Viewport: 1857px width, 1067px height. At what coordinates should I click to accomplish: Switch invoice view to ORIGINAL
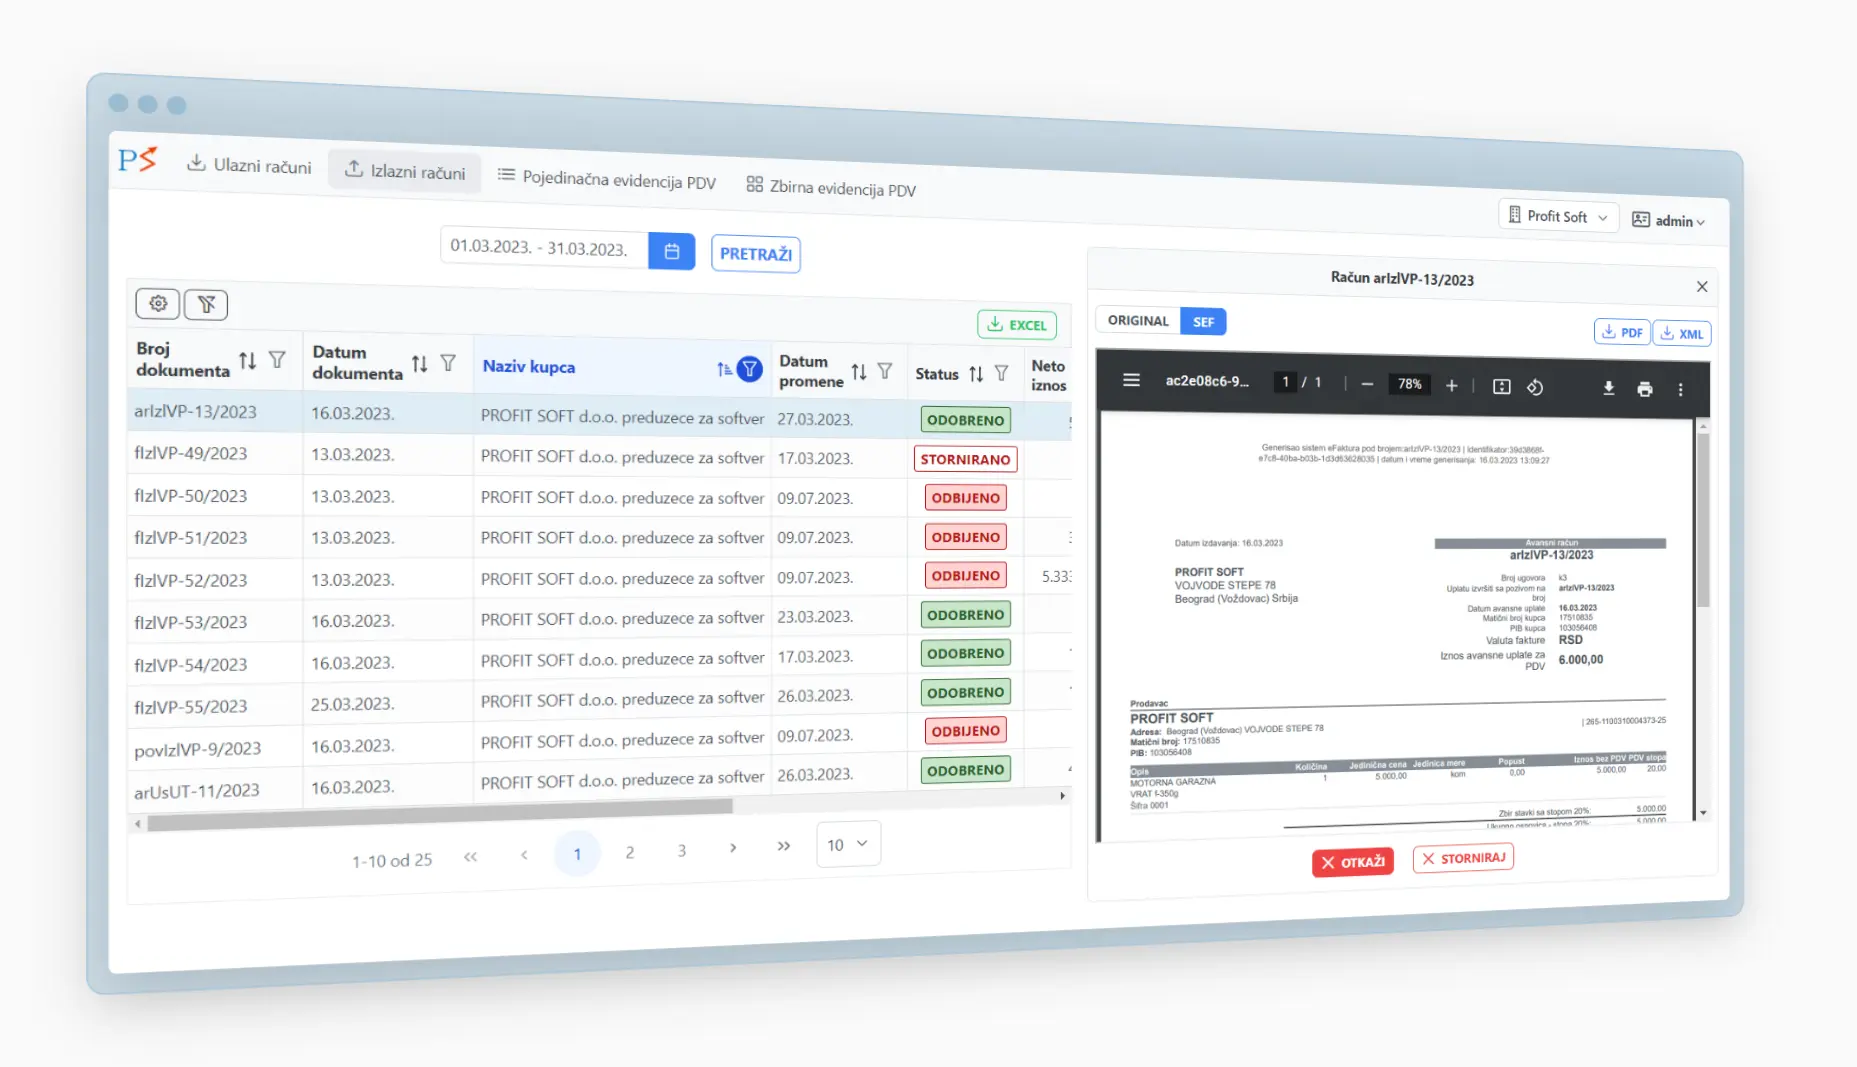pos(1138,320)
